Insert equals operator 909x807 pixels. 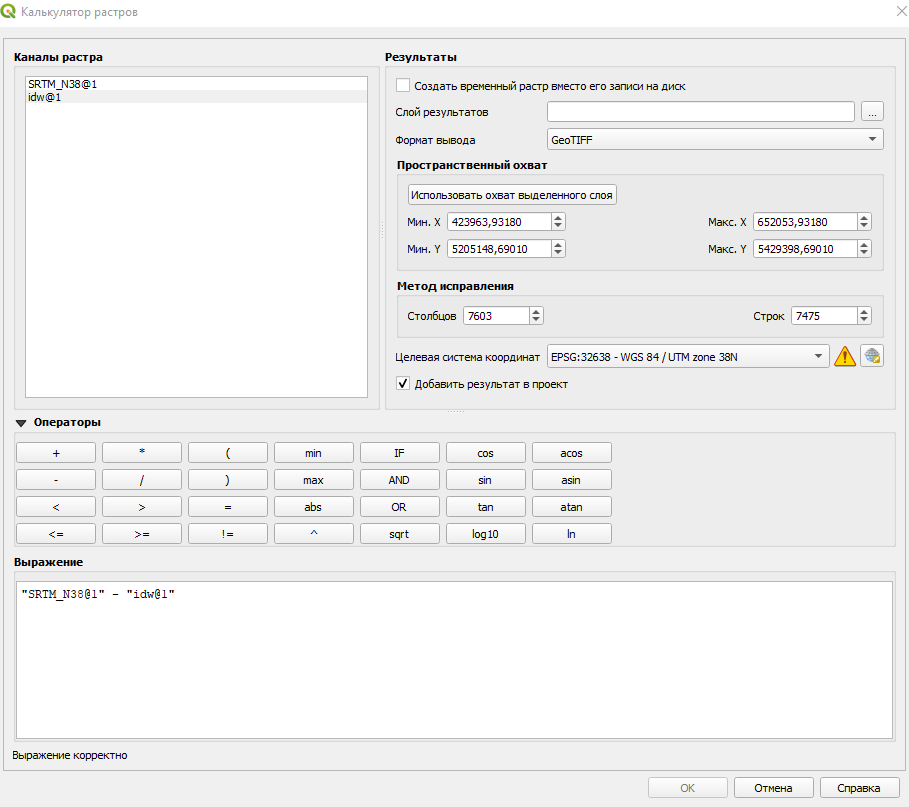(x=228, y=507)
